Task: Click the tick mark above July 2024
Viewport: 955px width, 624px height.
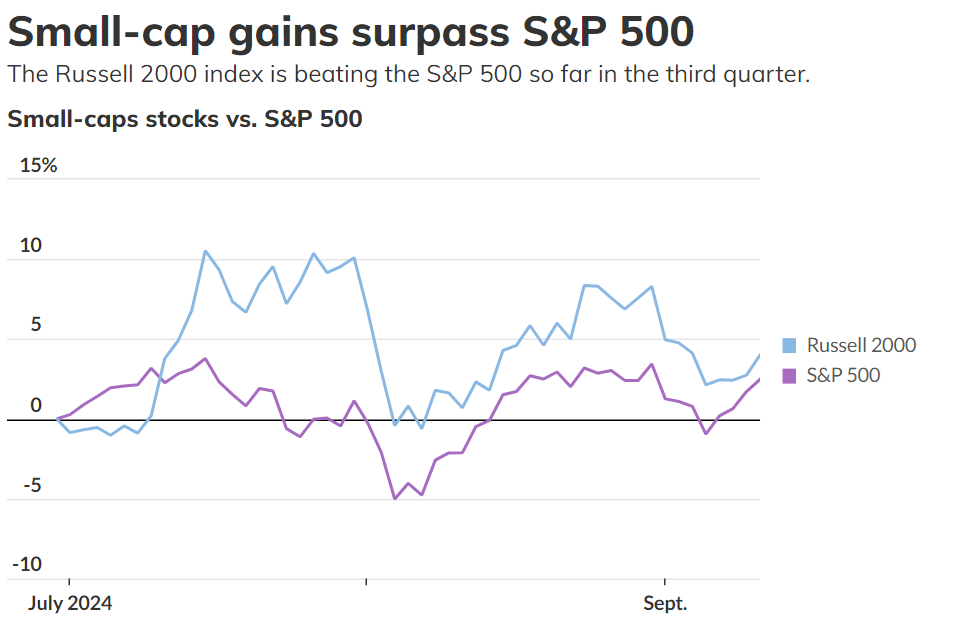Action: [x=69, y=582]
